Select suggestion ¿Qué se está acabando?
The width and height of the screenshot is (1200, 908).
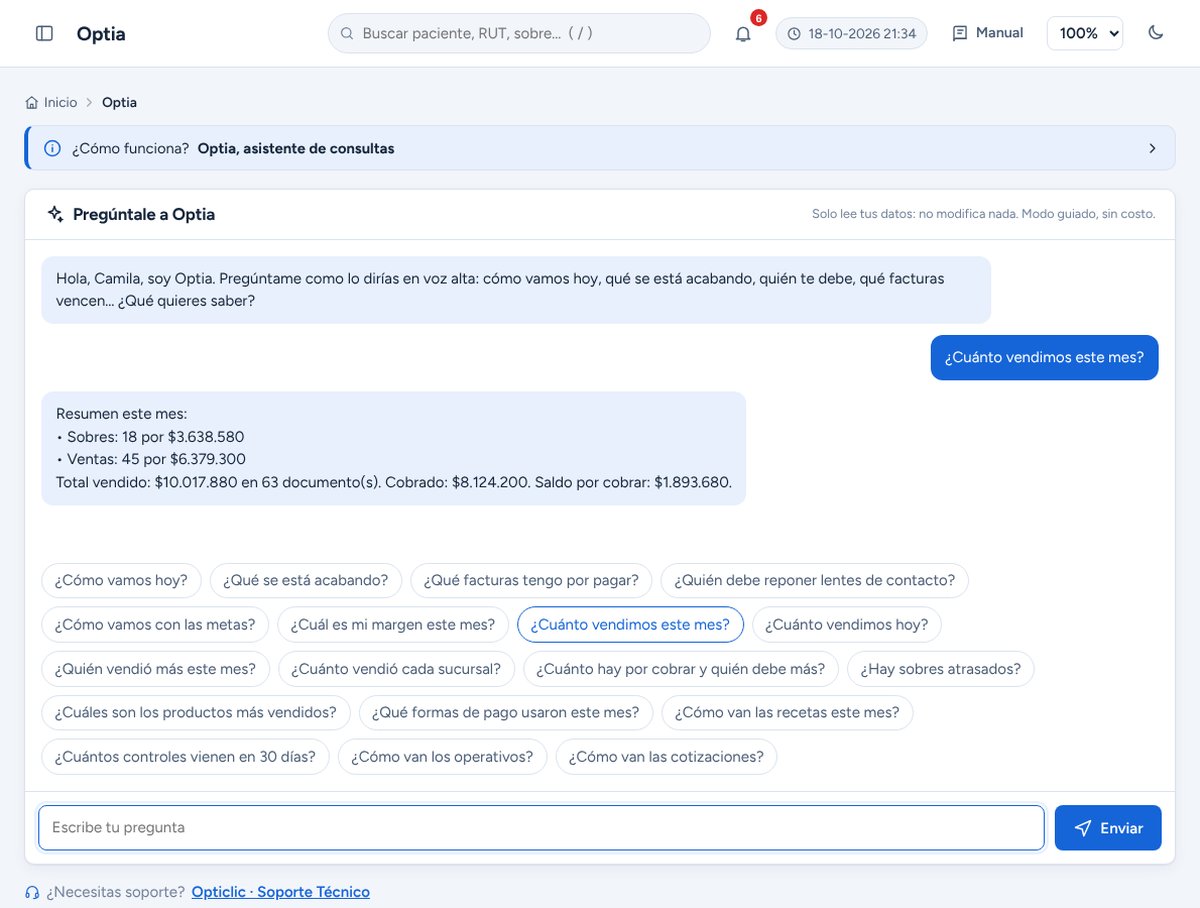click(x=306, y=580)
